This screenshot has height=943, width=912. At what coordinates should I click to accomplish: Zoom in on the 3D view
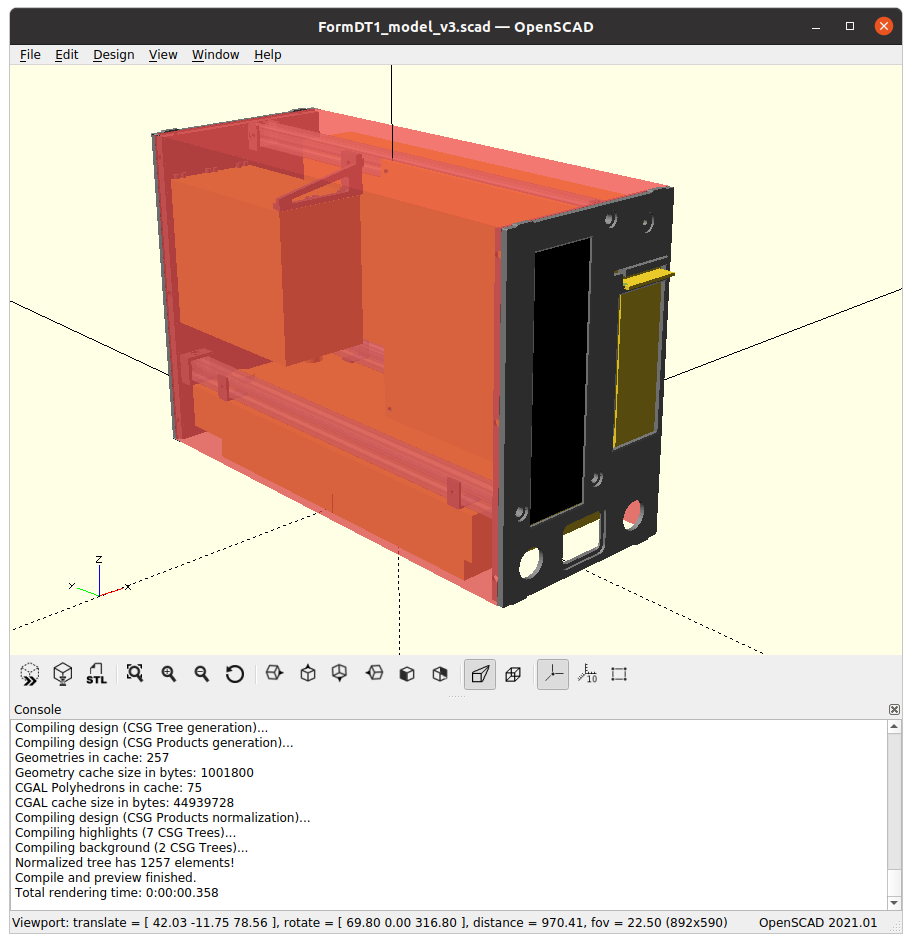[169, 674]
